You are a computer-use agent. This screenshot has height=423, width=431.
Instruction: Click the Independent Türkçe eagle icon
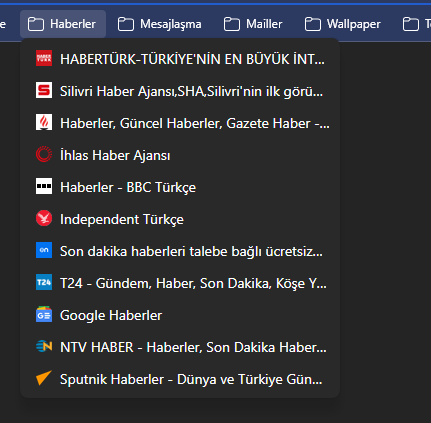(44, 218)
